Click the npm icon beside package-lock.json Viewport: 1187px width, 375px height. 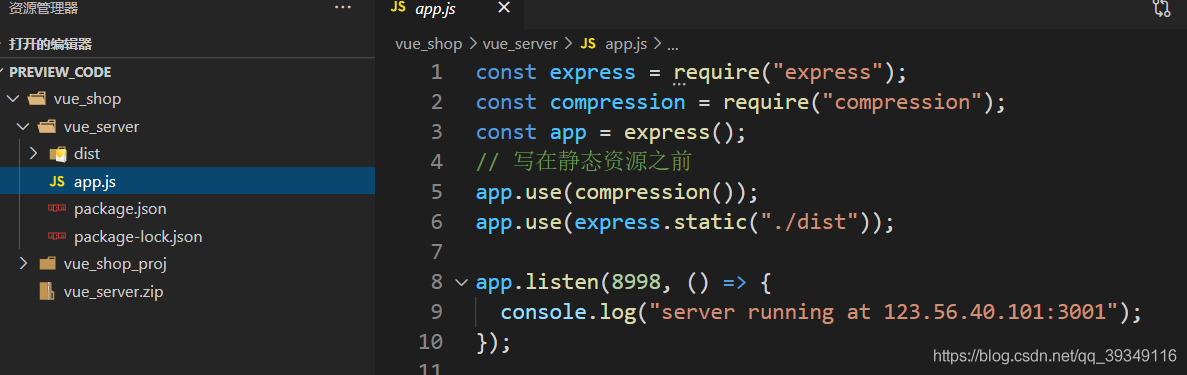(57, 236)
